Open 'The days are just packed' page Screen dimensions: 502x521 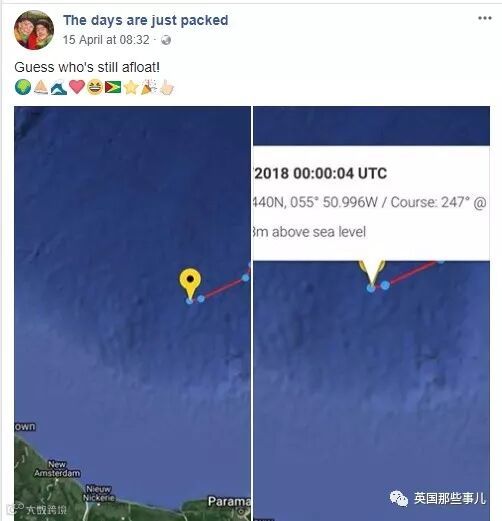point(146,20)
